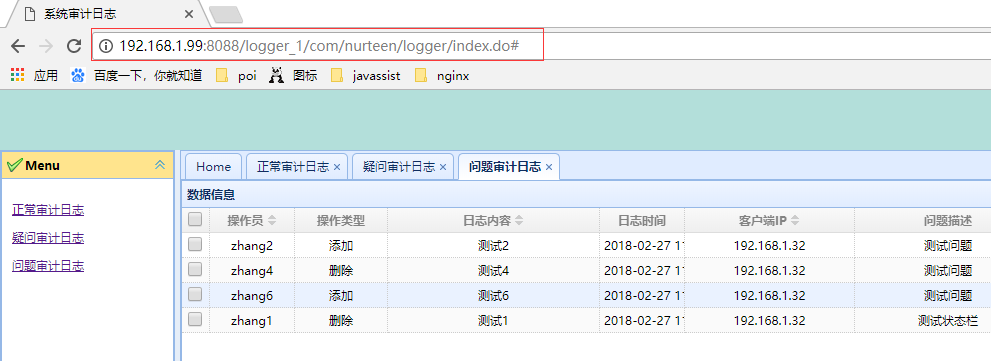This screenshot has height=361, width=991.
Task: Click the 192.168.1.32 cell in zhang1 row
Action: 769,321
